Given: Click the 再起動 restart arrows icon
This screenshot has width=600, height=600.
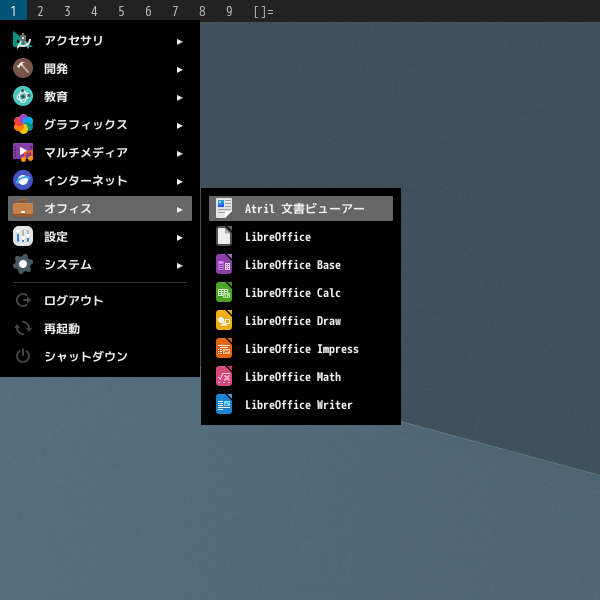Looking at the screenshot, I should [23, 328].
